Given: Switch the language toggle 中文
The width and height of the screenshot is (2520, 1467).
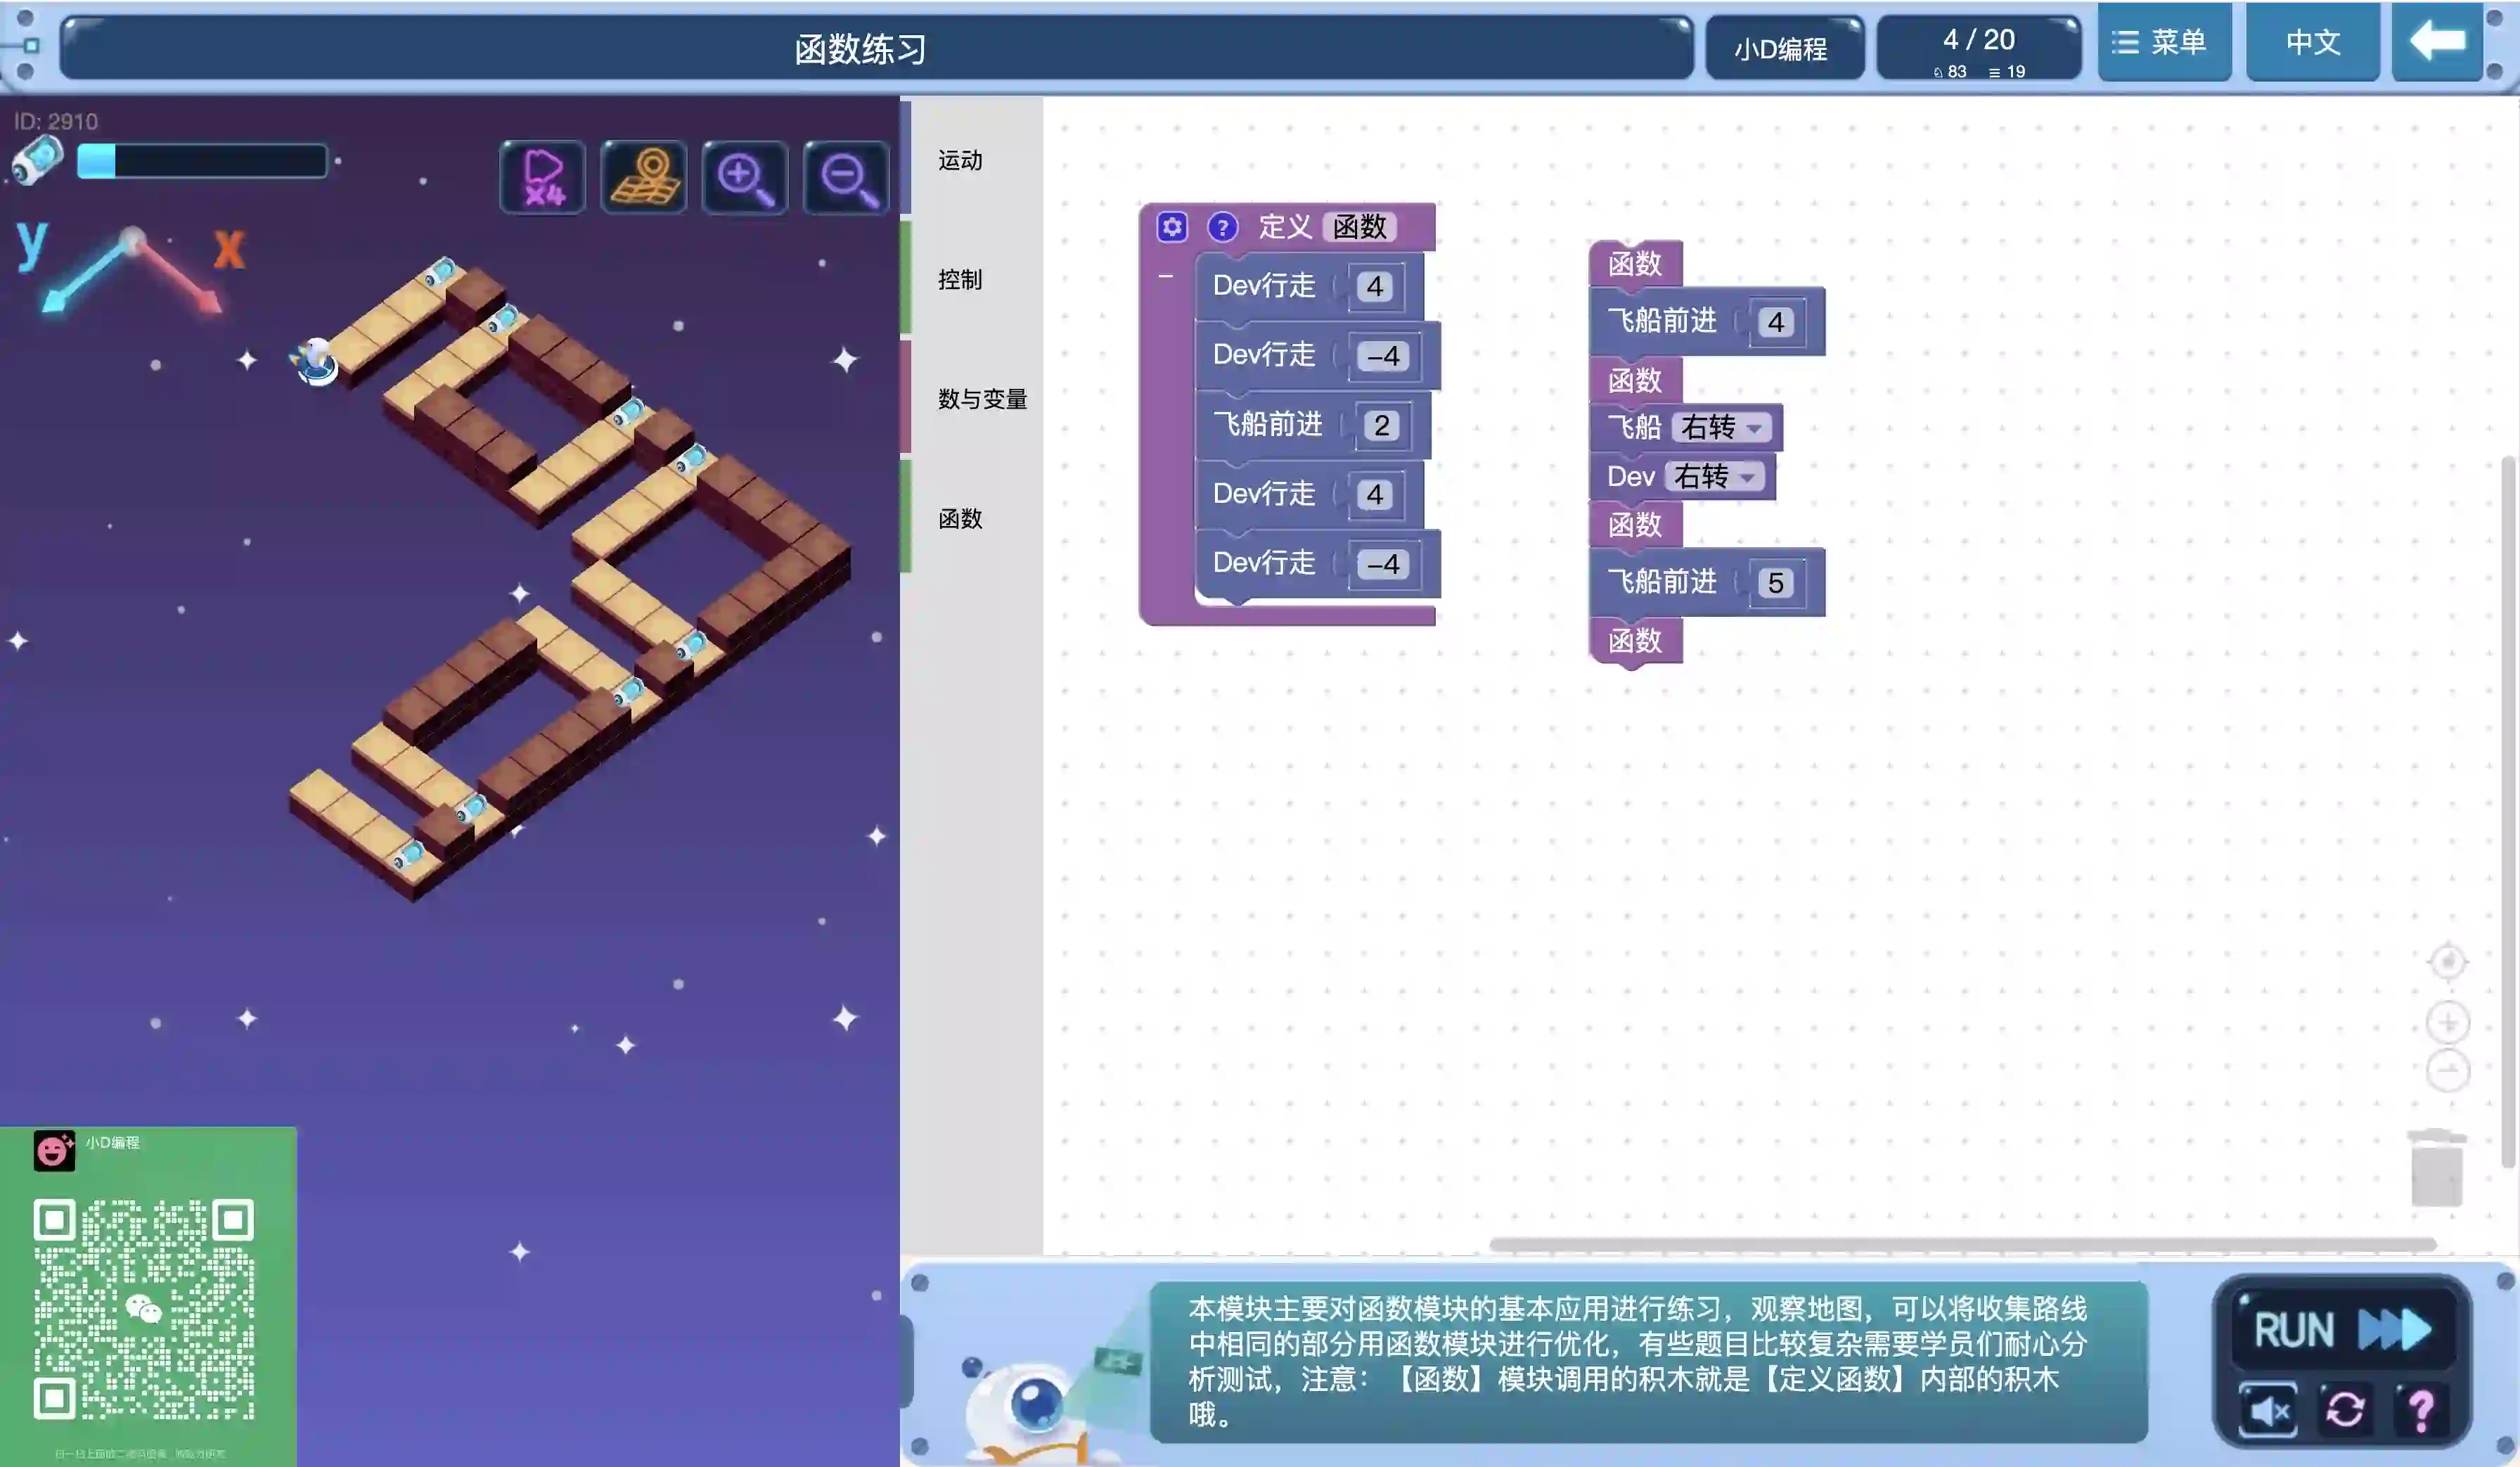Looking at the screenshot, I should pos(2312,42).
